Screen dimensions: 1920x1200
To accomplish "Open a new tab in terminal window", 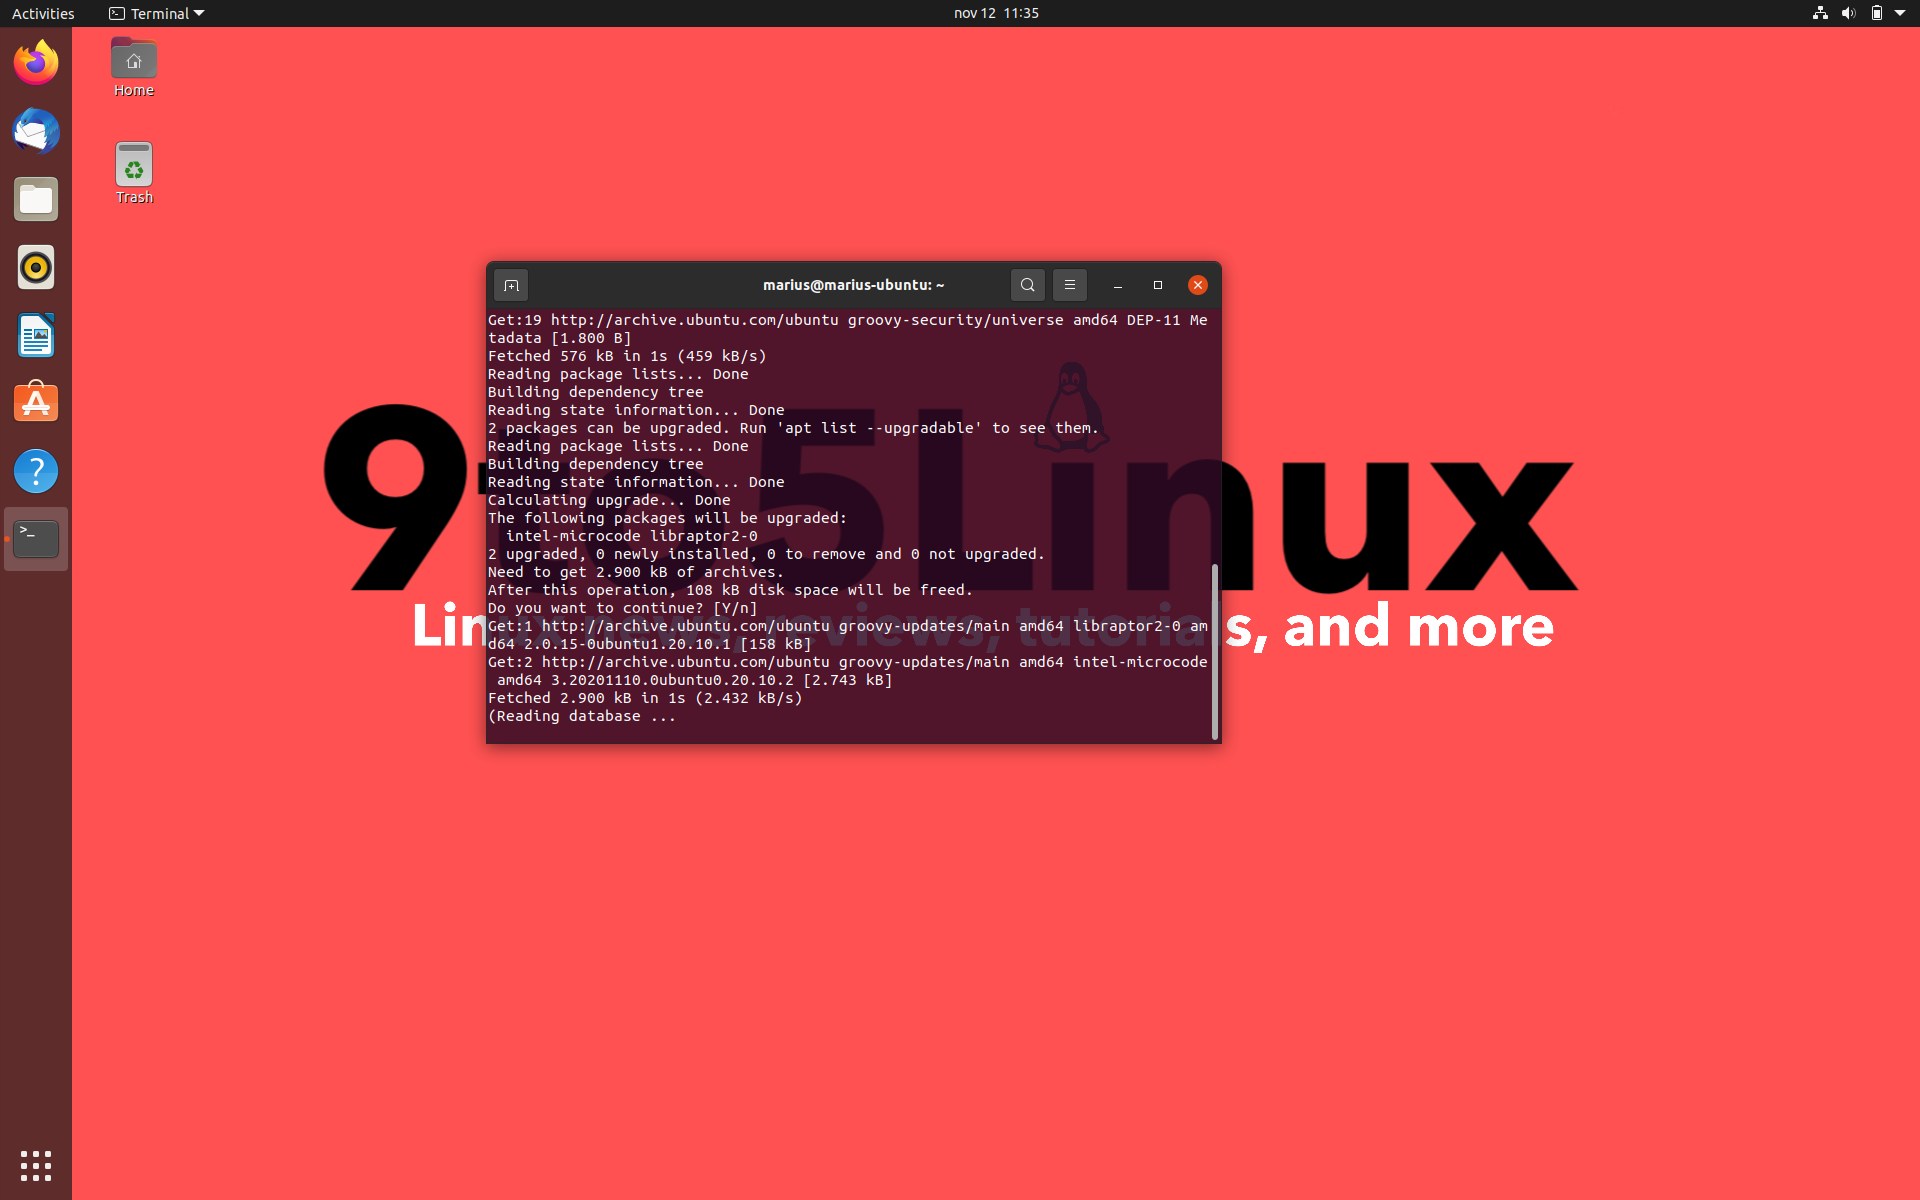I will 511,286.
